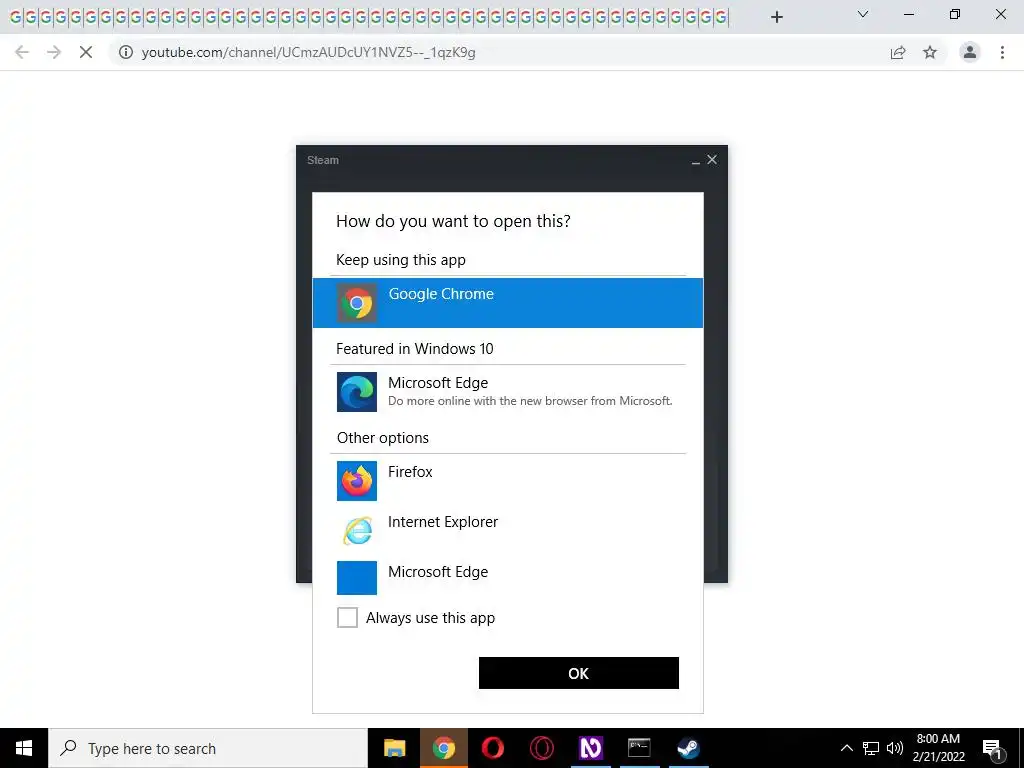This screenshot has height=768, width=1024.
Task: Open Command Prompt from taskbar
Action: tap(639, 748)
